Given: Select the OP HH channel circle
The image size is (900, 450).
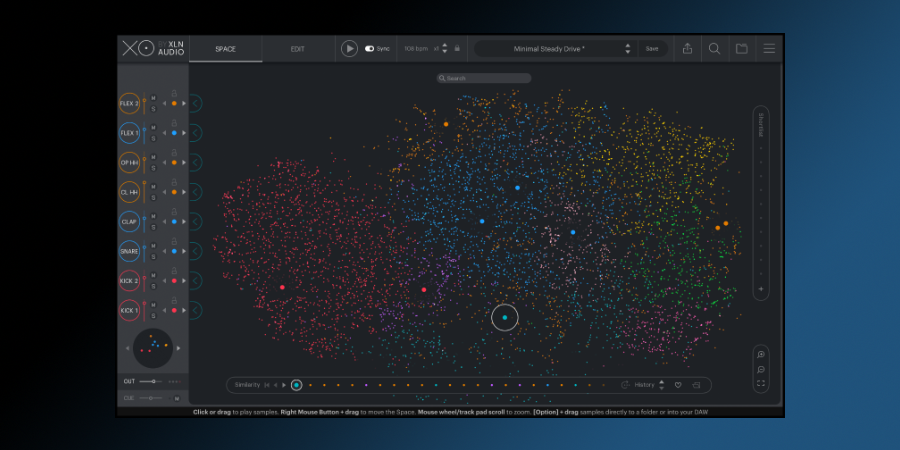Looking at the screenshot, I should [129, 162].
